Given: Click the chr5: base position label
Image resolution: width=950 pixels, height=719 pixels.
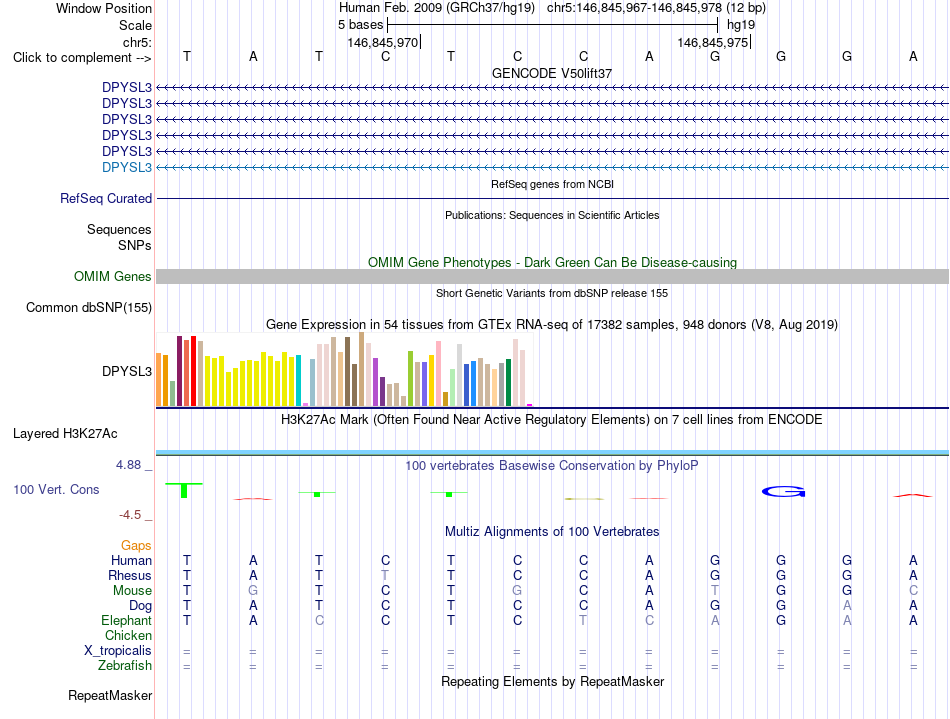Looking at the screenshot, I should [x=137, y=42].
